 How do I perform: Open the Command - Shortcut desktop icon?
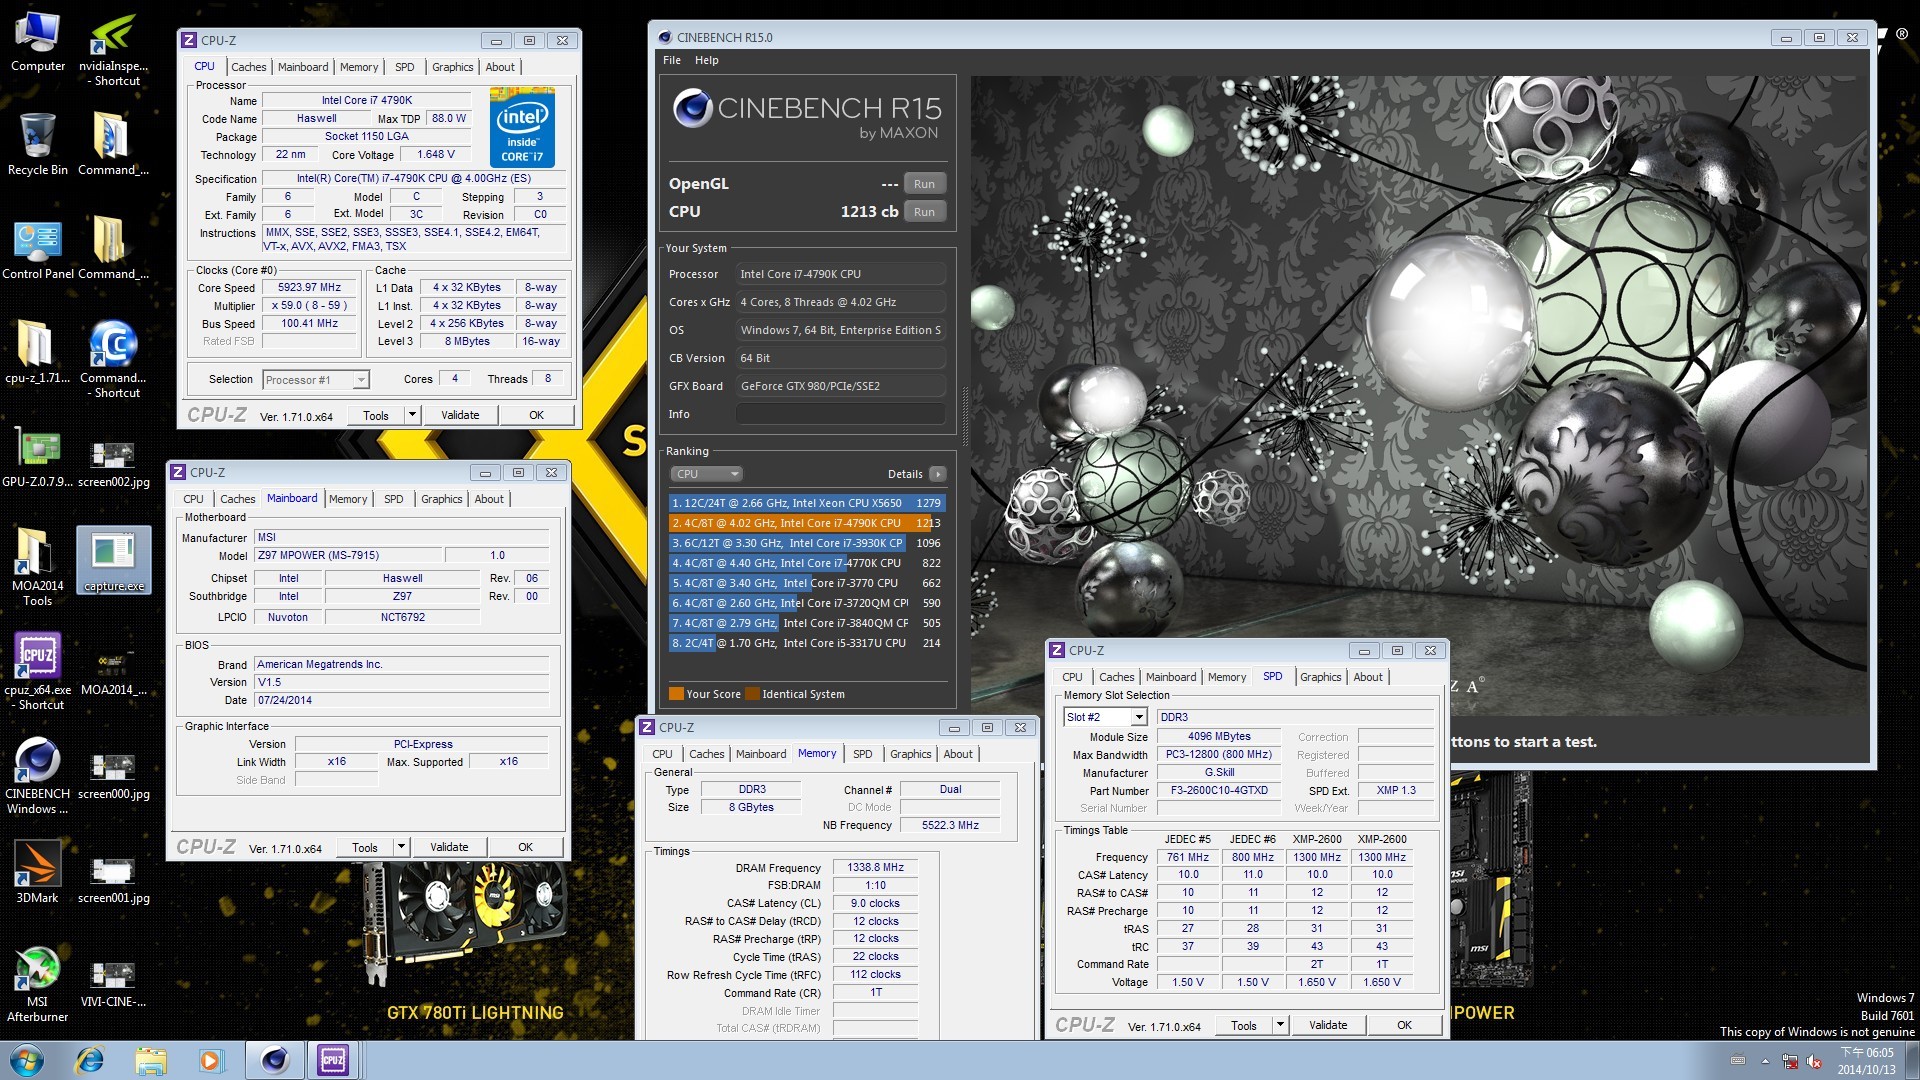tap(113, 359)
